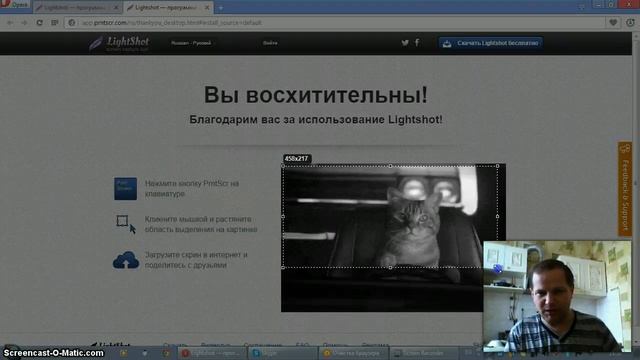Click the blue PrntScr key icon

(x=125, y=189)
